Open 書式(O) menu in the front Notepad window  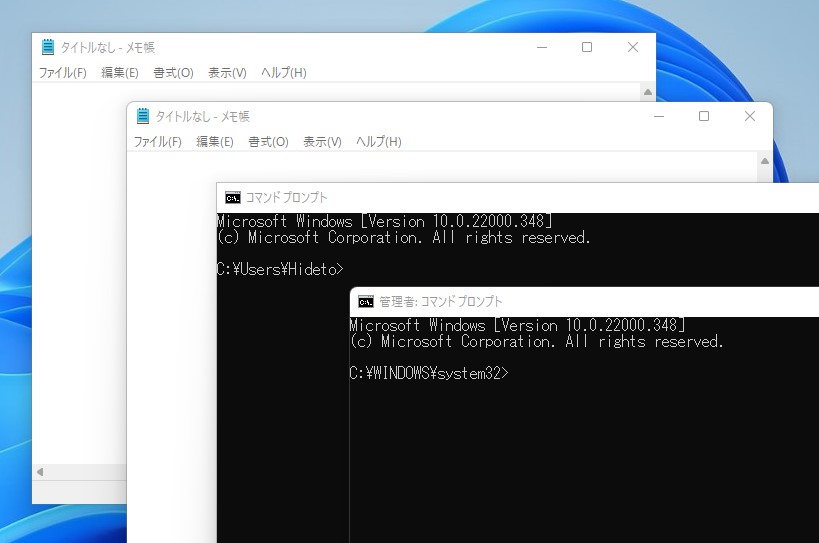tap(268, 141)
